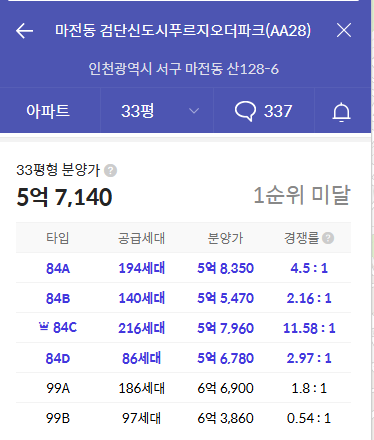Click the 5억 6,780 price
The image size is (374, 440).
(x=225, y=358)
